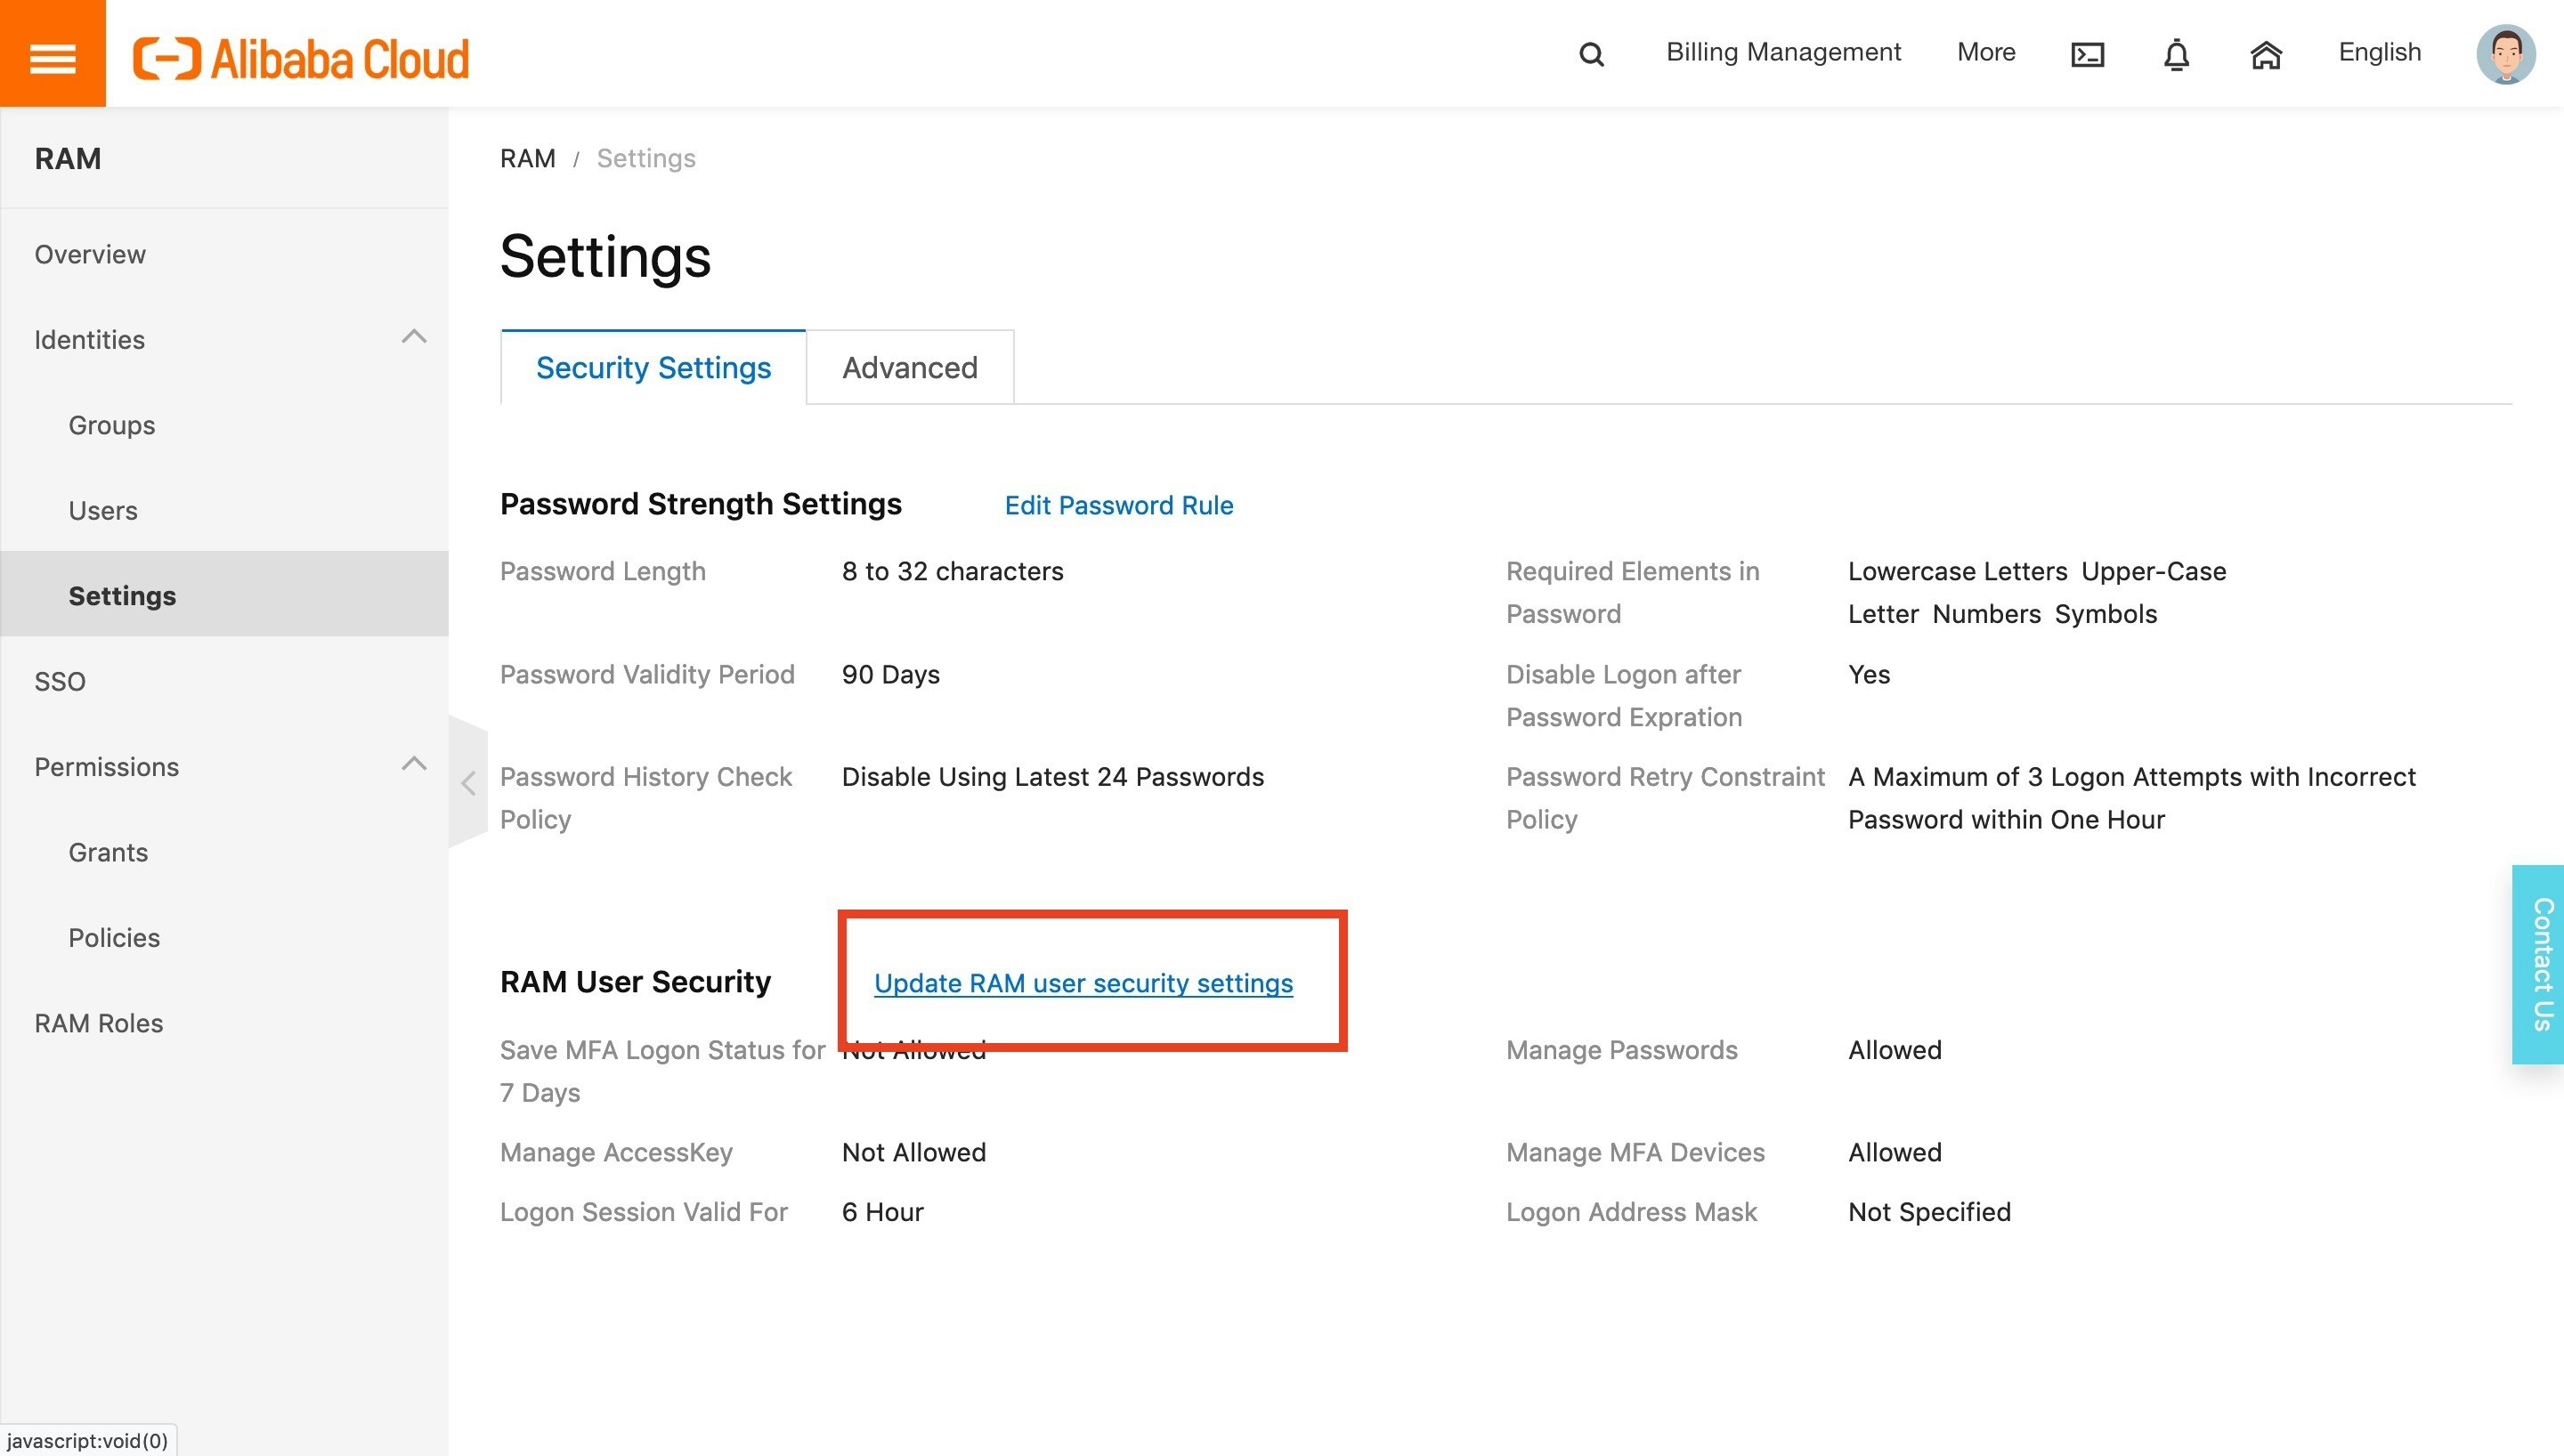The width and height of the screenshot is (2564, 1456).
Task: Click the Manage MFA Devices label
Action: (x=1635, y=1152)
